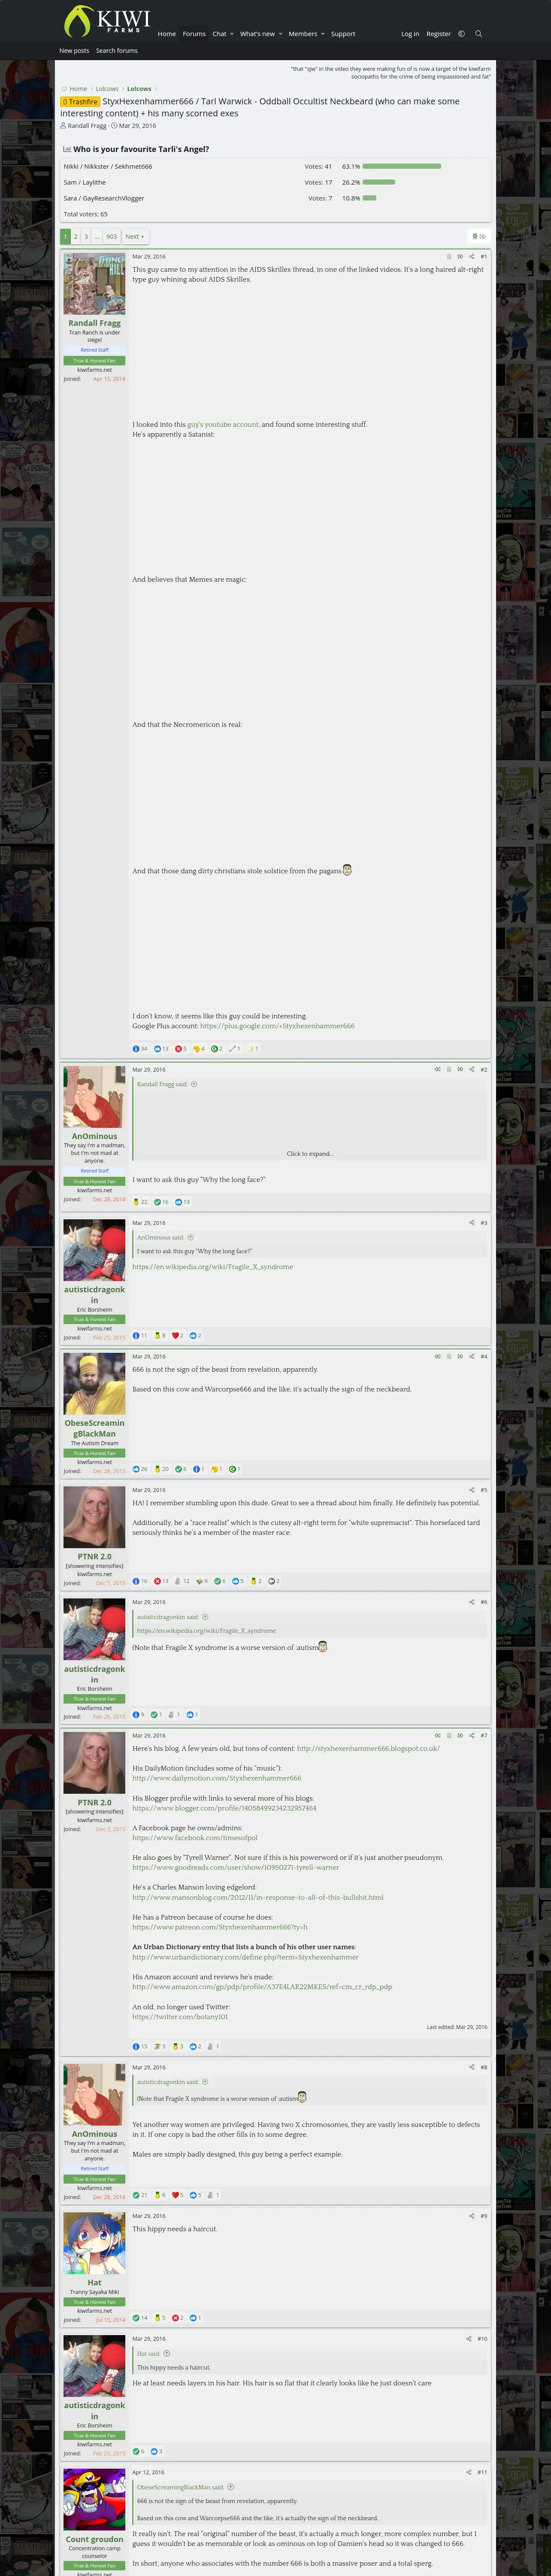The height and width of the screenshot is (2576, 551).
Task: Click the share icon on post #7
Action: click(x=472, y=1736)
